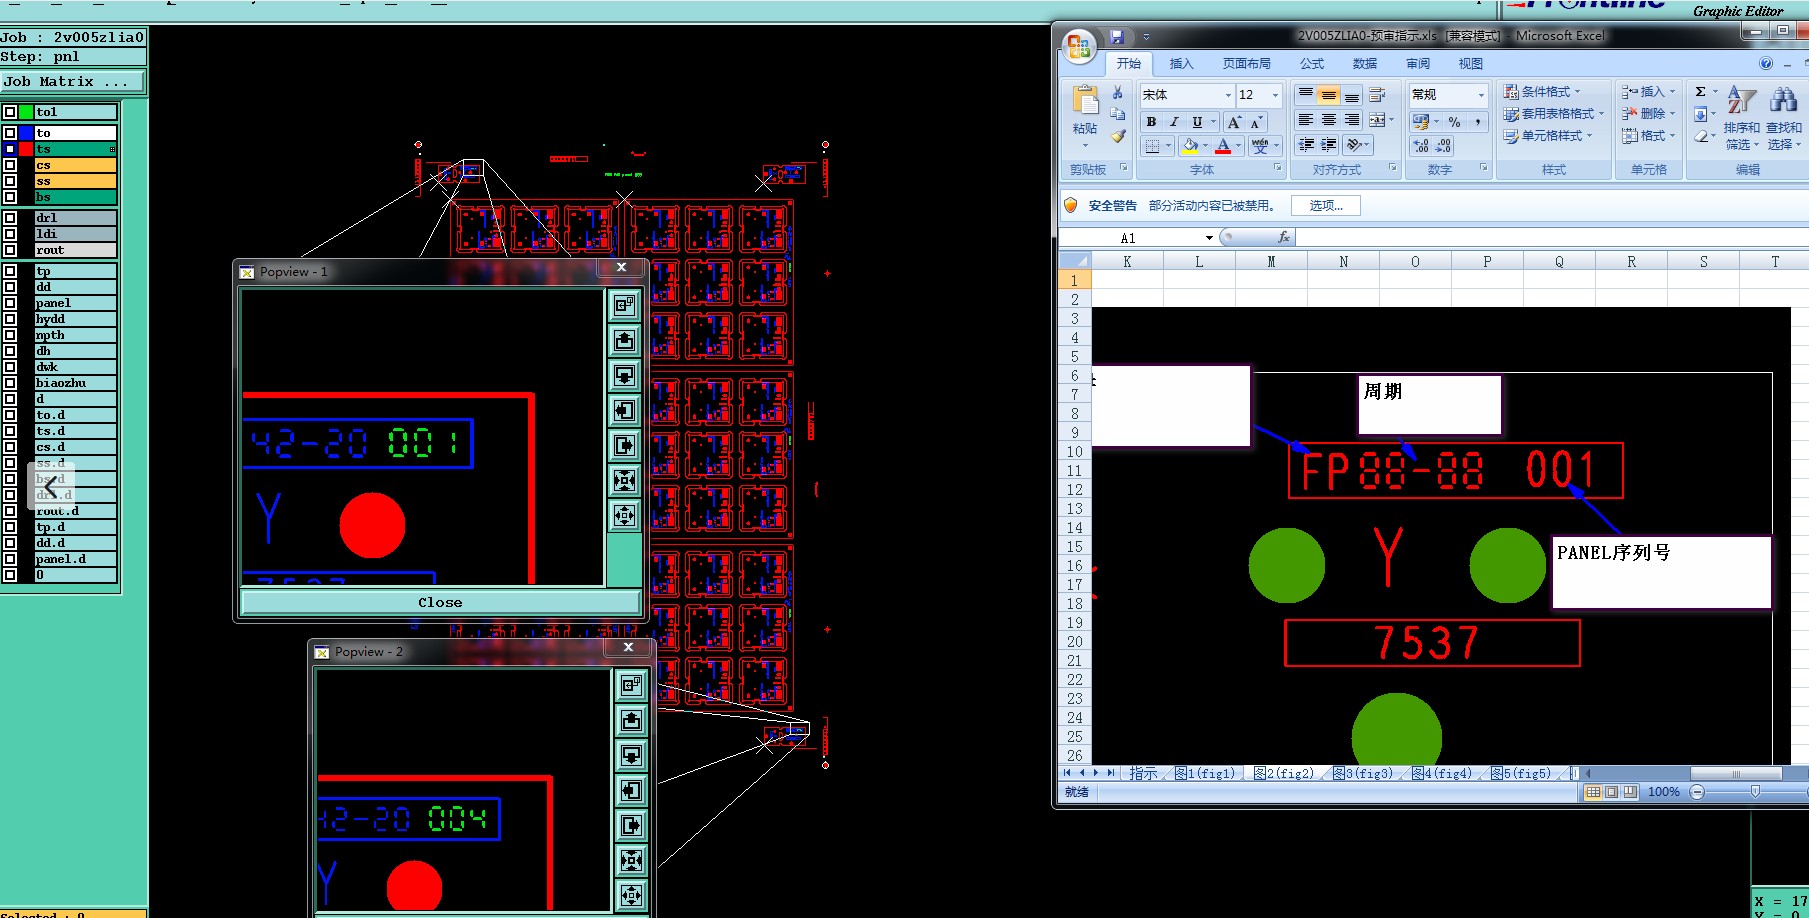Open the Find and Select binoculars tool
This screenshot has width=1809, height=918.
(x=1783, y=118)
